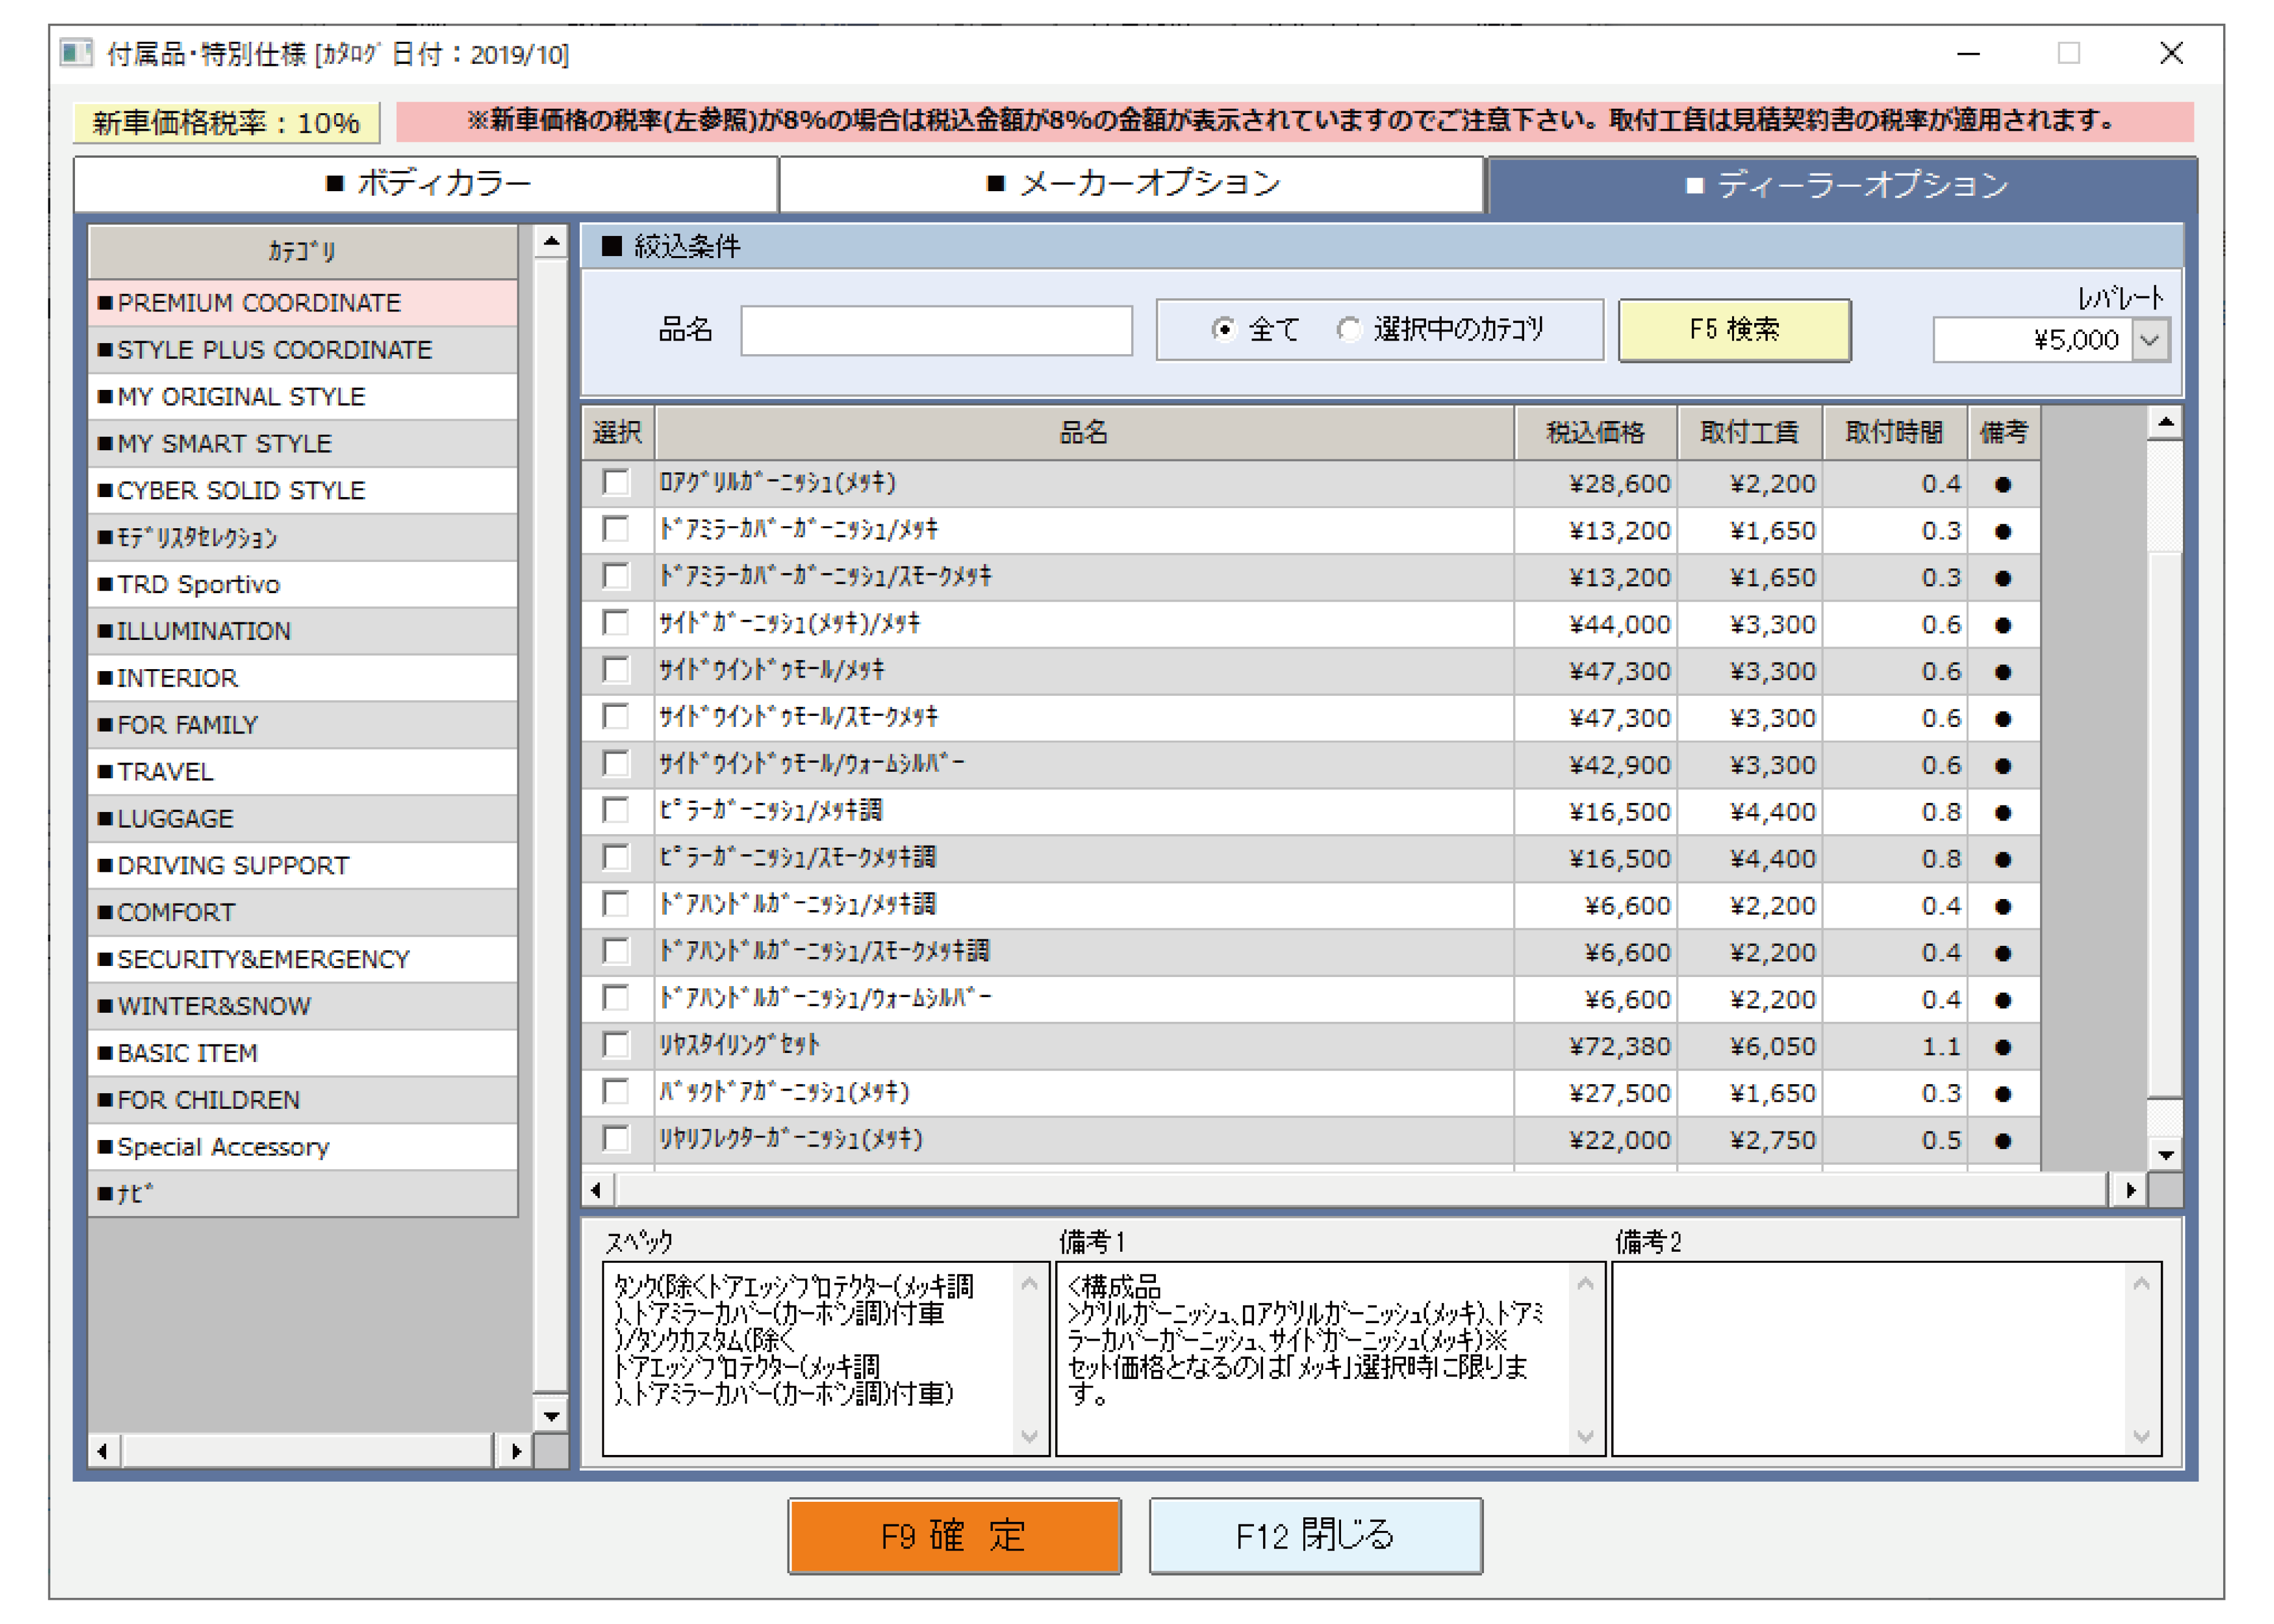
Task: Select FOR FAMILY category
Action: tap(303, 725)
